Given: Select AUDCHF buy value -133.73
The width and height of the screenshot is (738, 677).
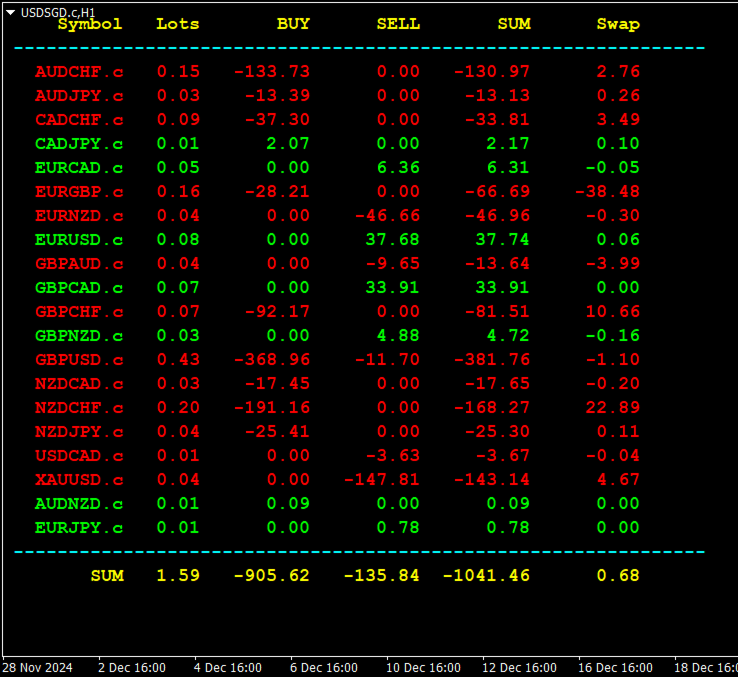Looking at the screenshot, I should click(272, 72).
